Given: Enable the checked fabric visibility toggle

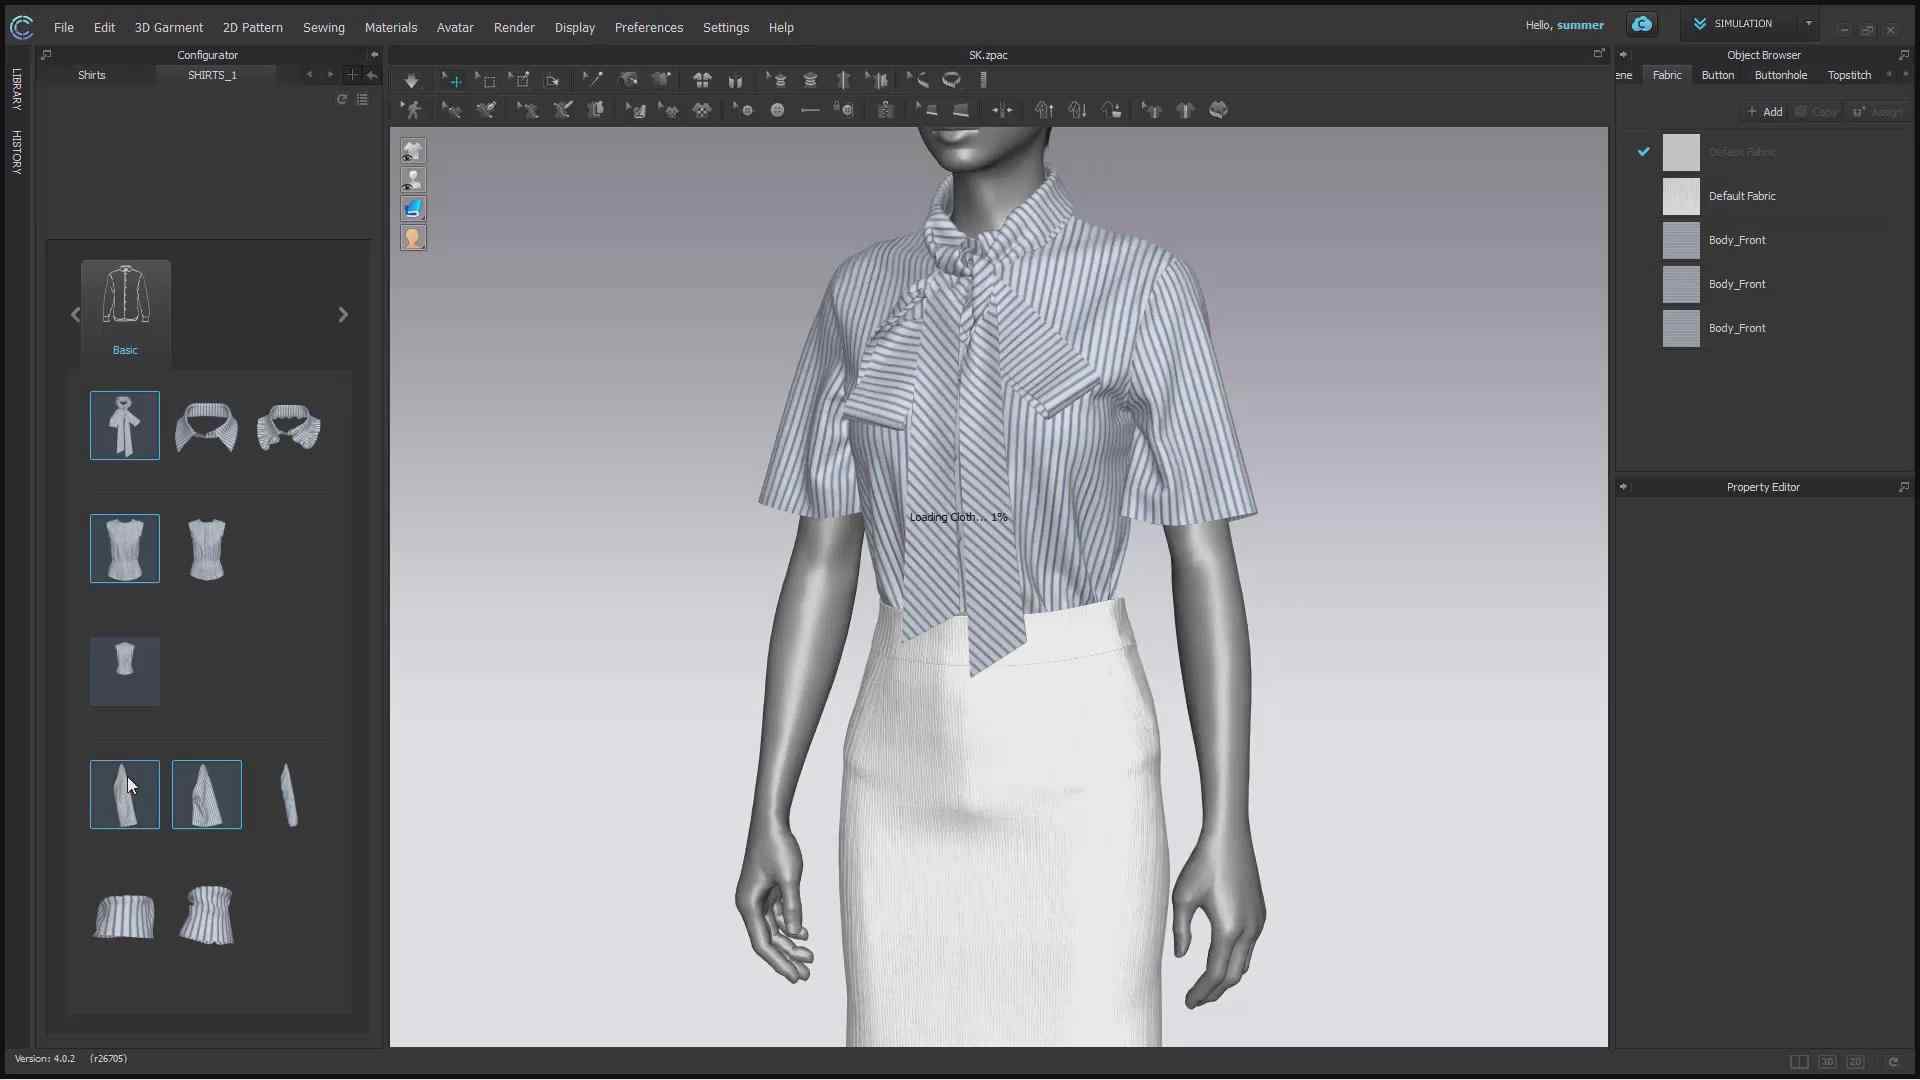Looking at the screenshot, I should tap(1643, 150).
